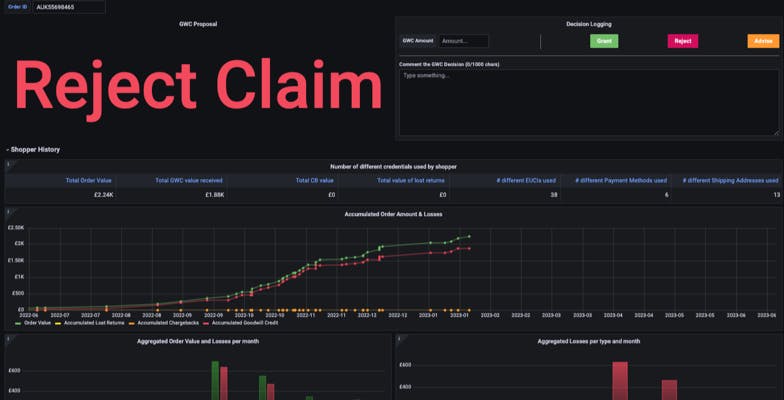Toggle Accumulated Lost Returns legend series
This screenshot has width=784, height=400.
pos(90,323)
